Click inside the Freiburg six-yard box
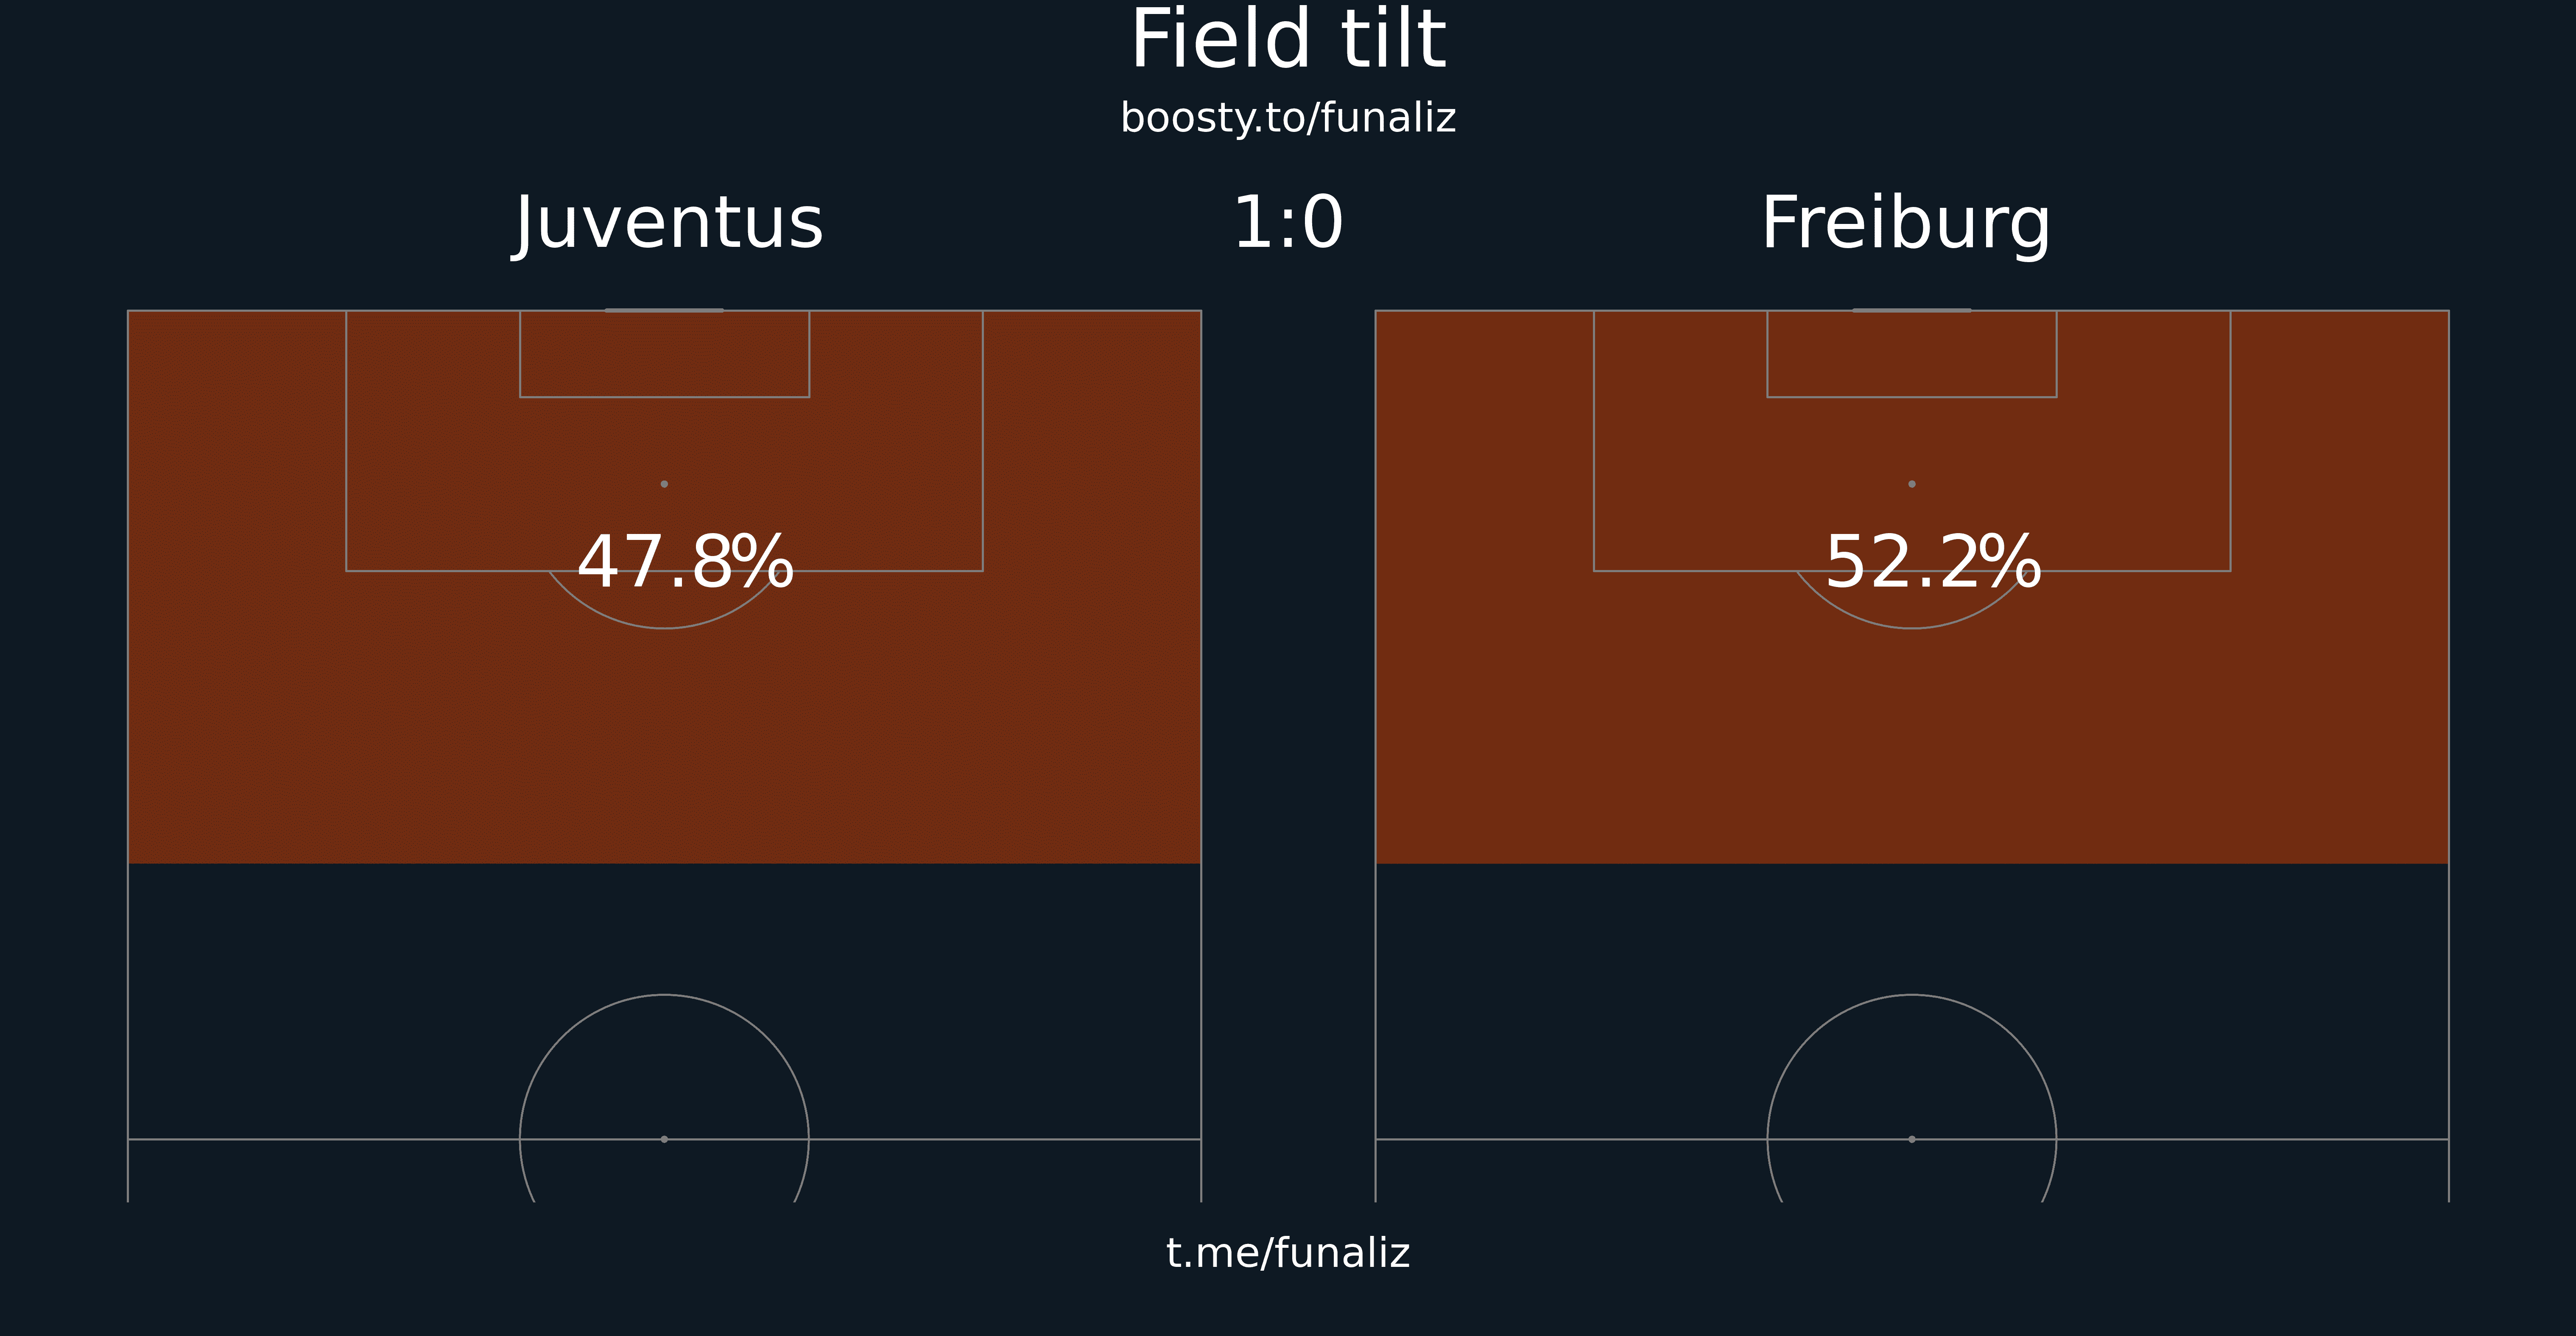The height and width of the screenshot is (1336, 2576). tap(1912, 354)
